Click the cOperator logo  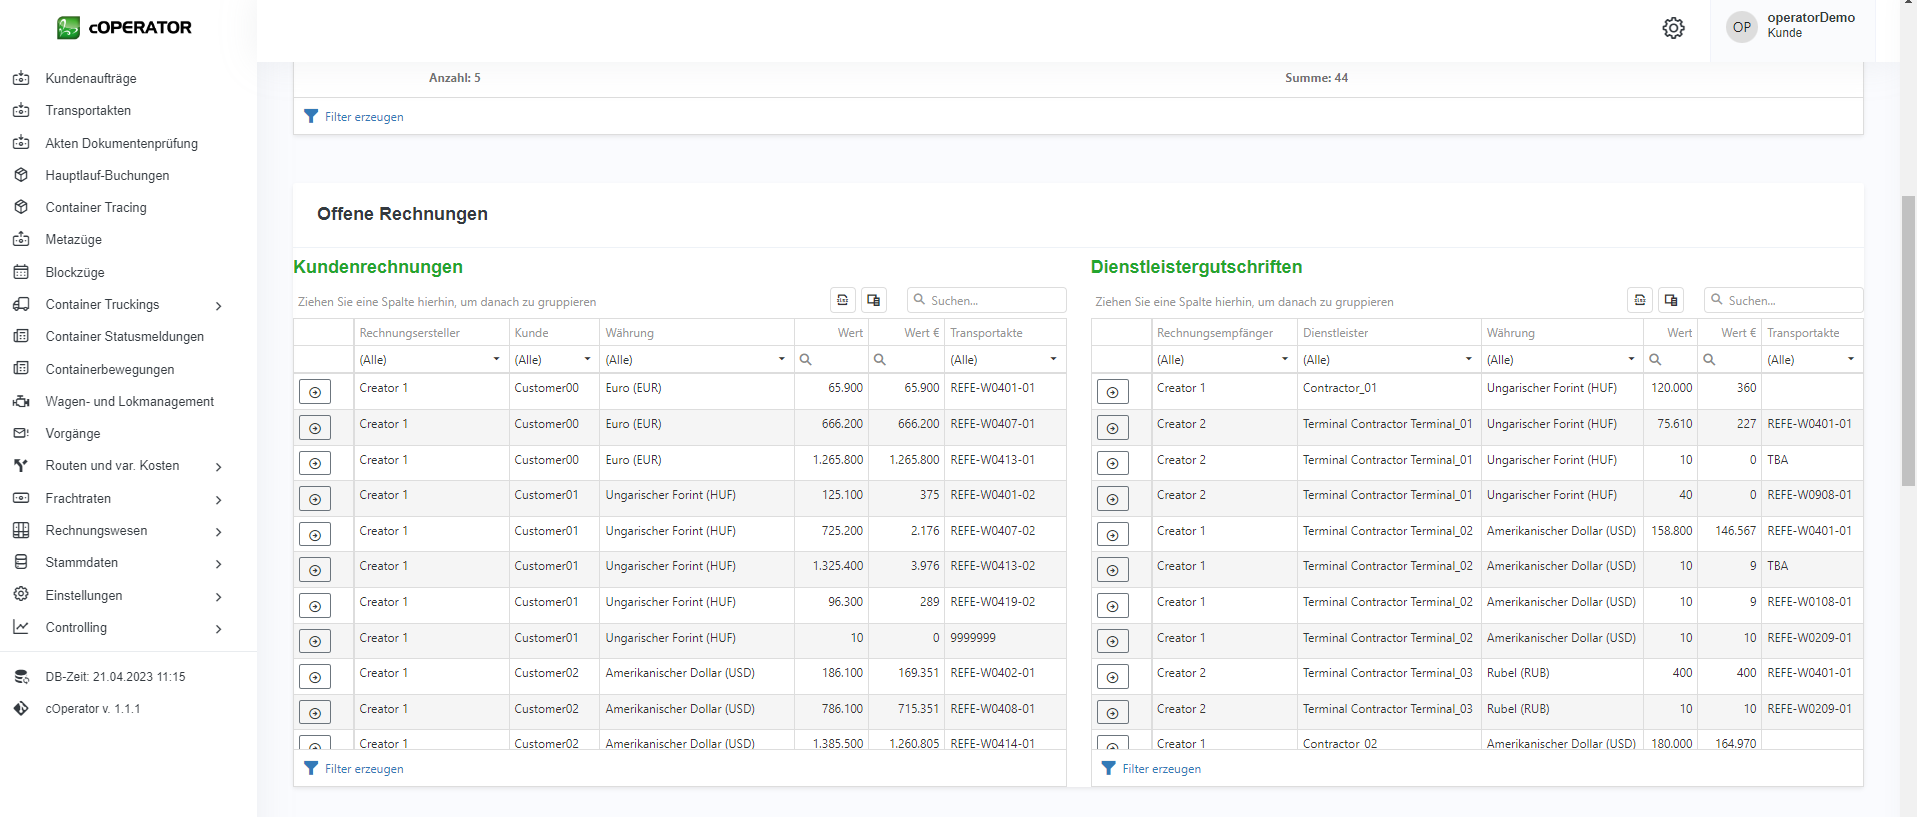[x=124, y=28]
